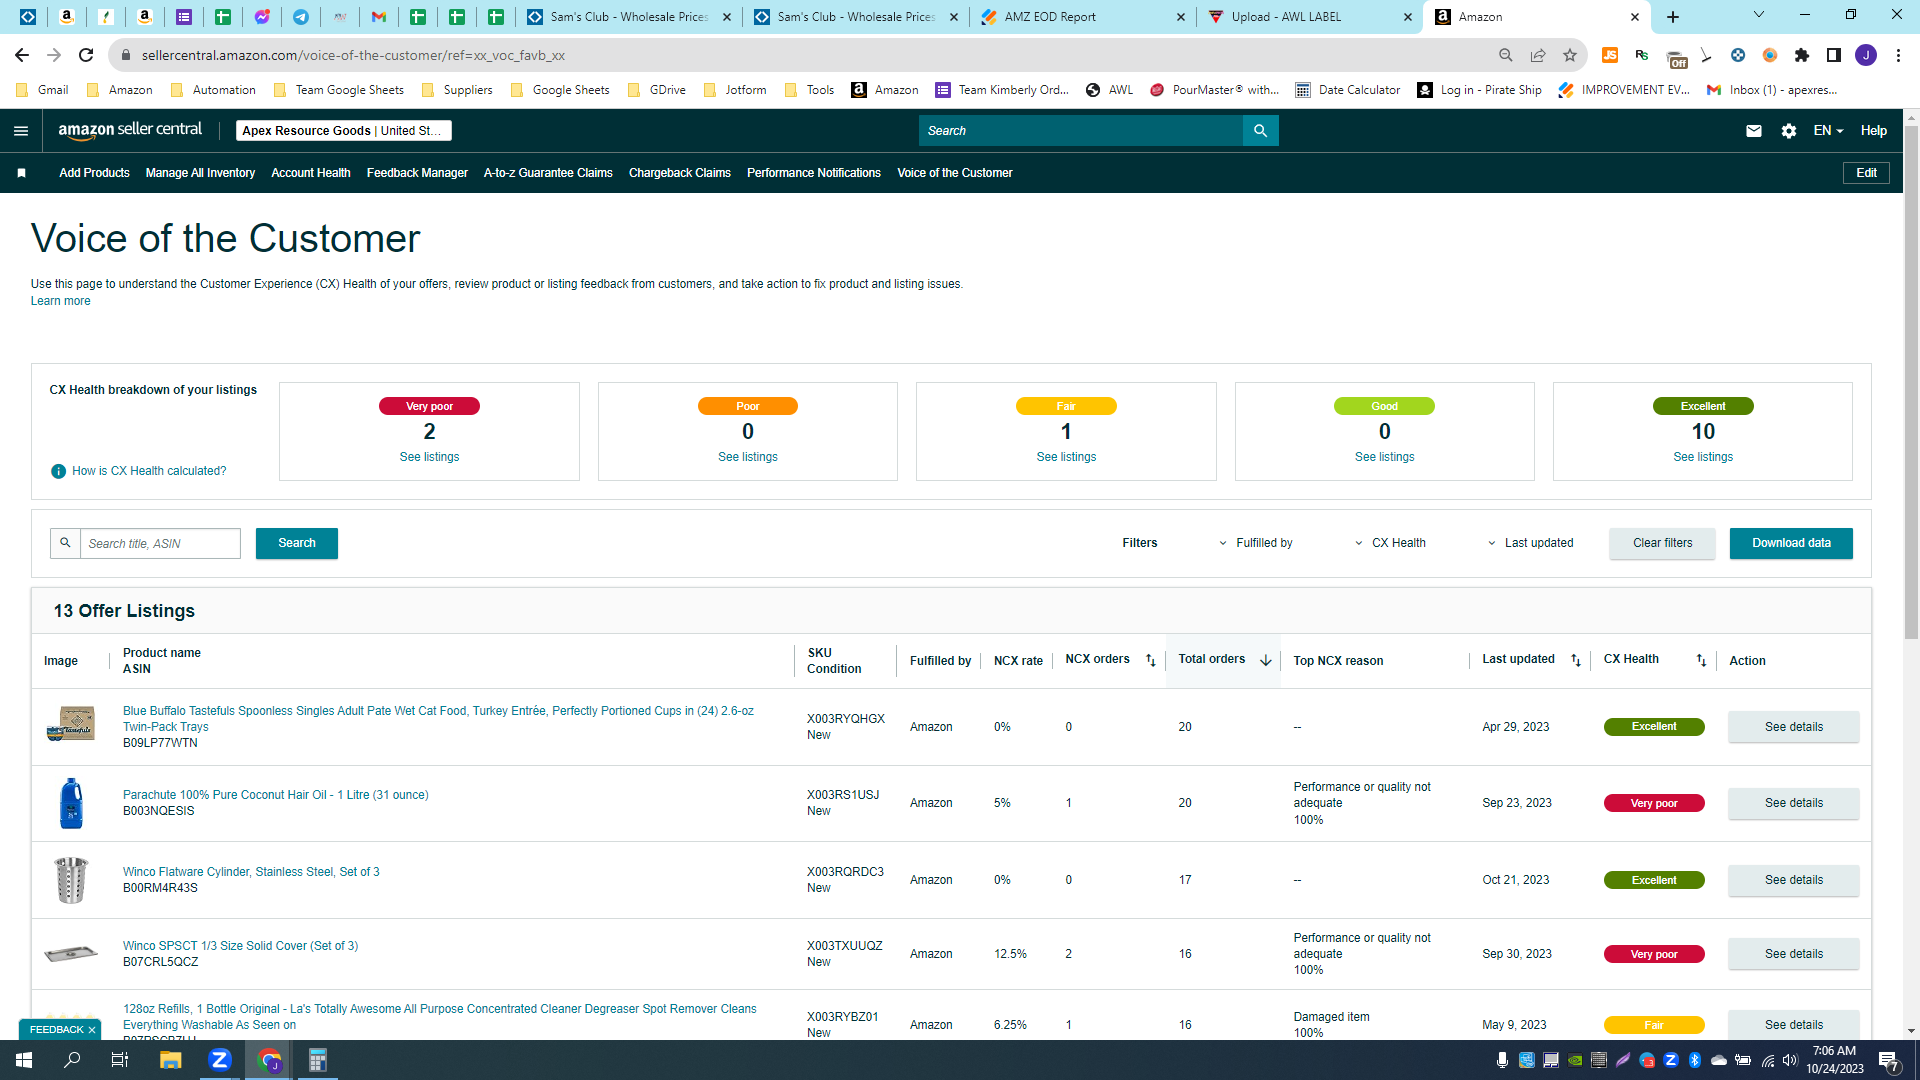Open Chrome's three-dot menu

(1898, 55)
